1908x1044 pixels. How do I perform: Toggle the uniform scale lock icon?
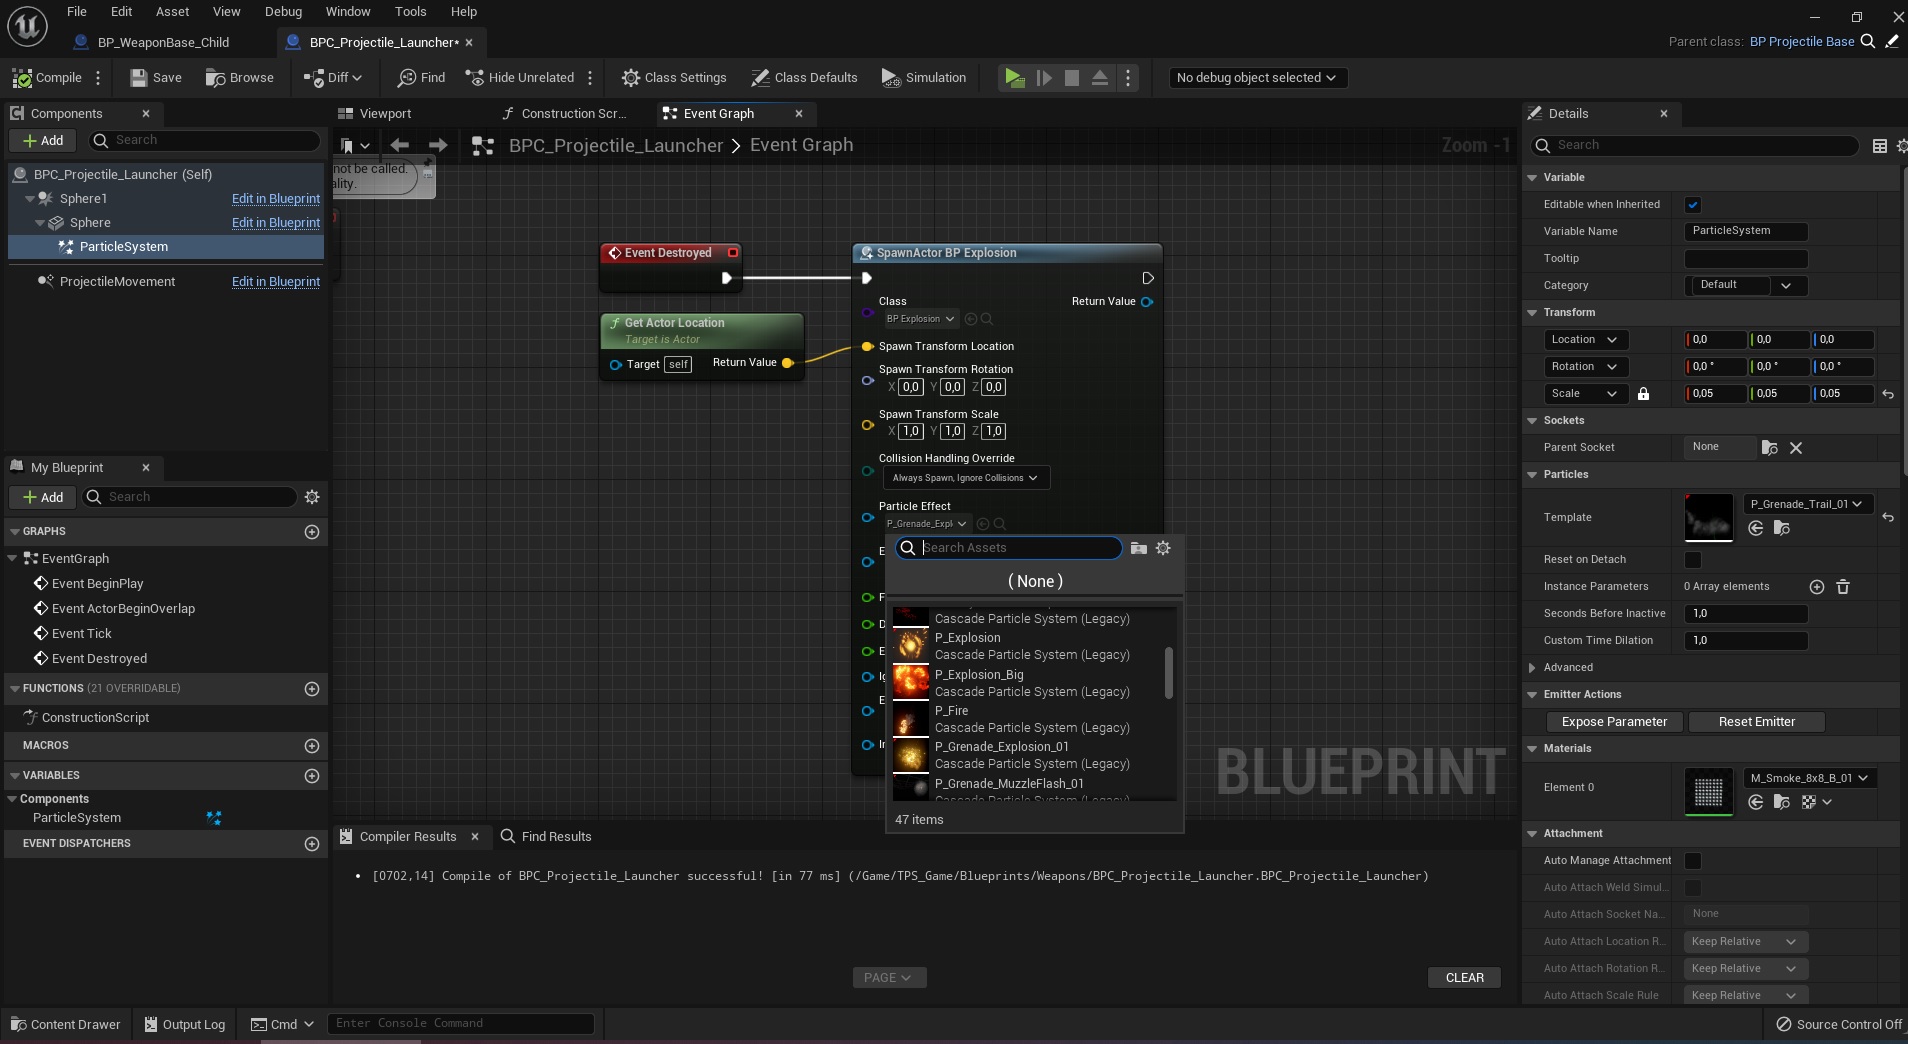[x=1643, y=394]
